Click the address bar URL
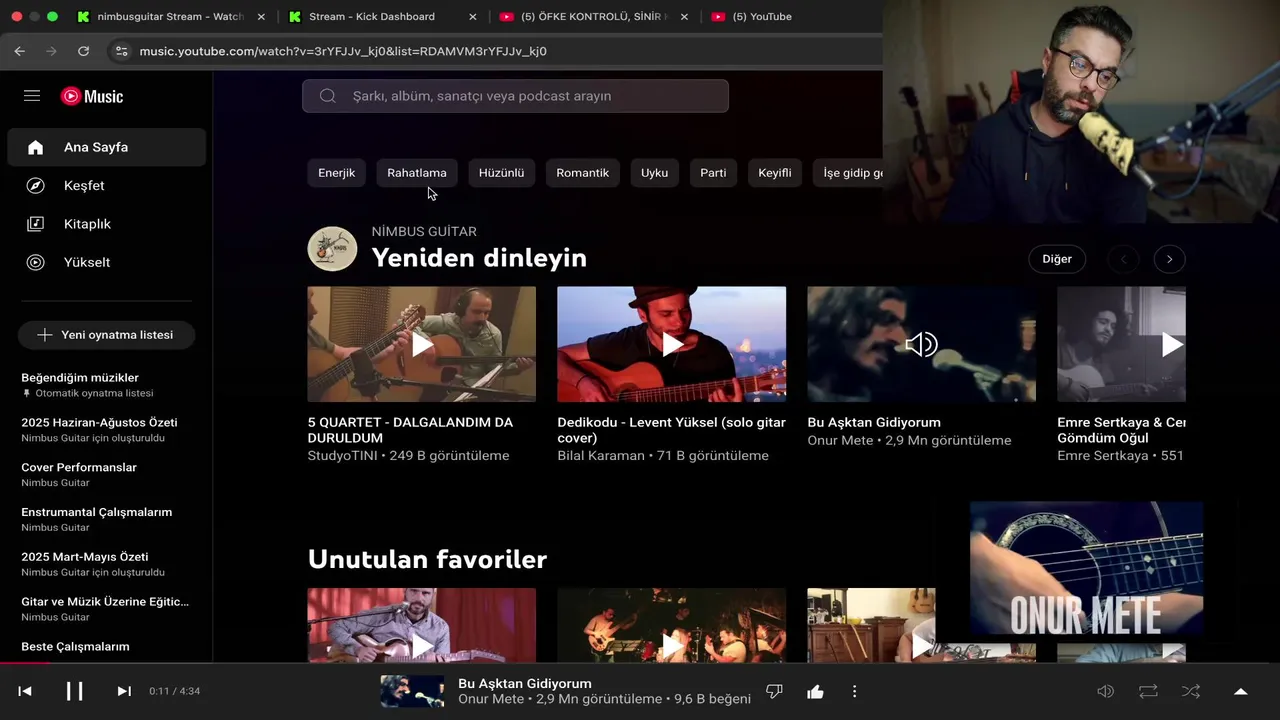This screenshot has width=1280, height=720. point(343,51)
